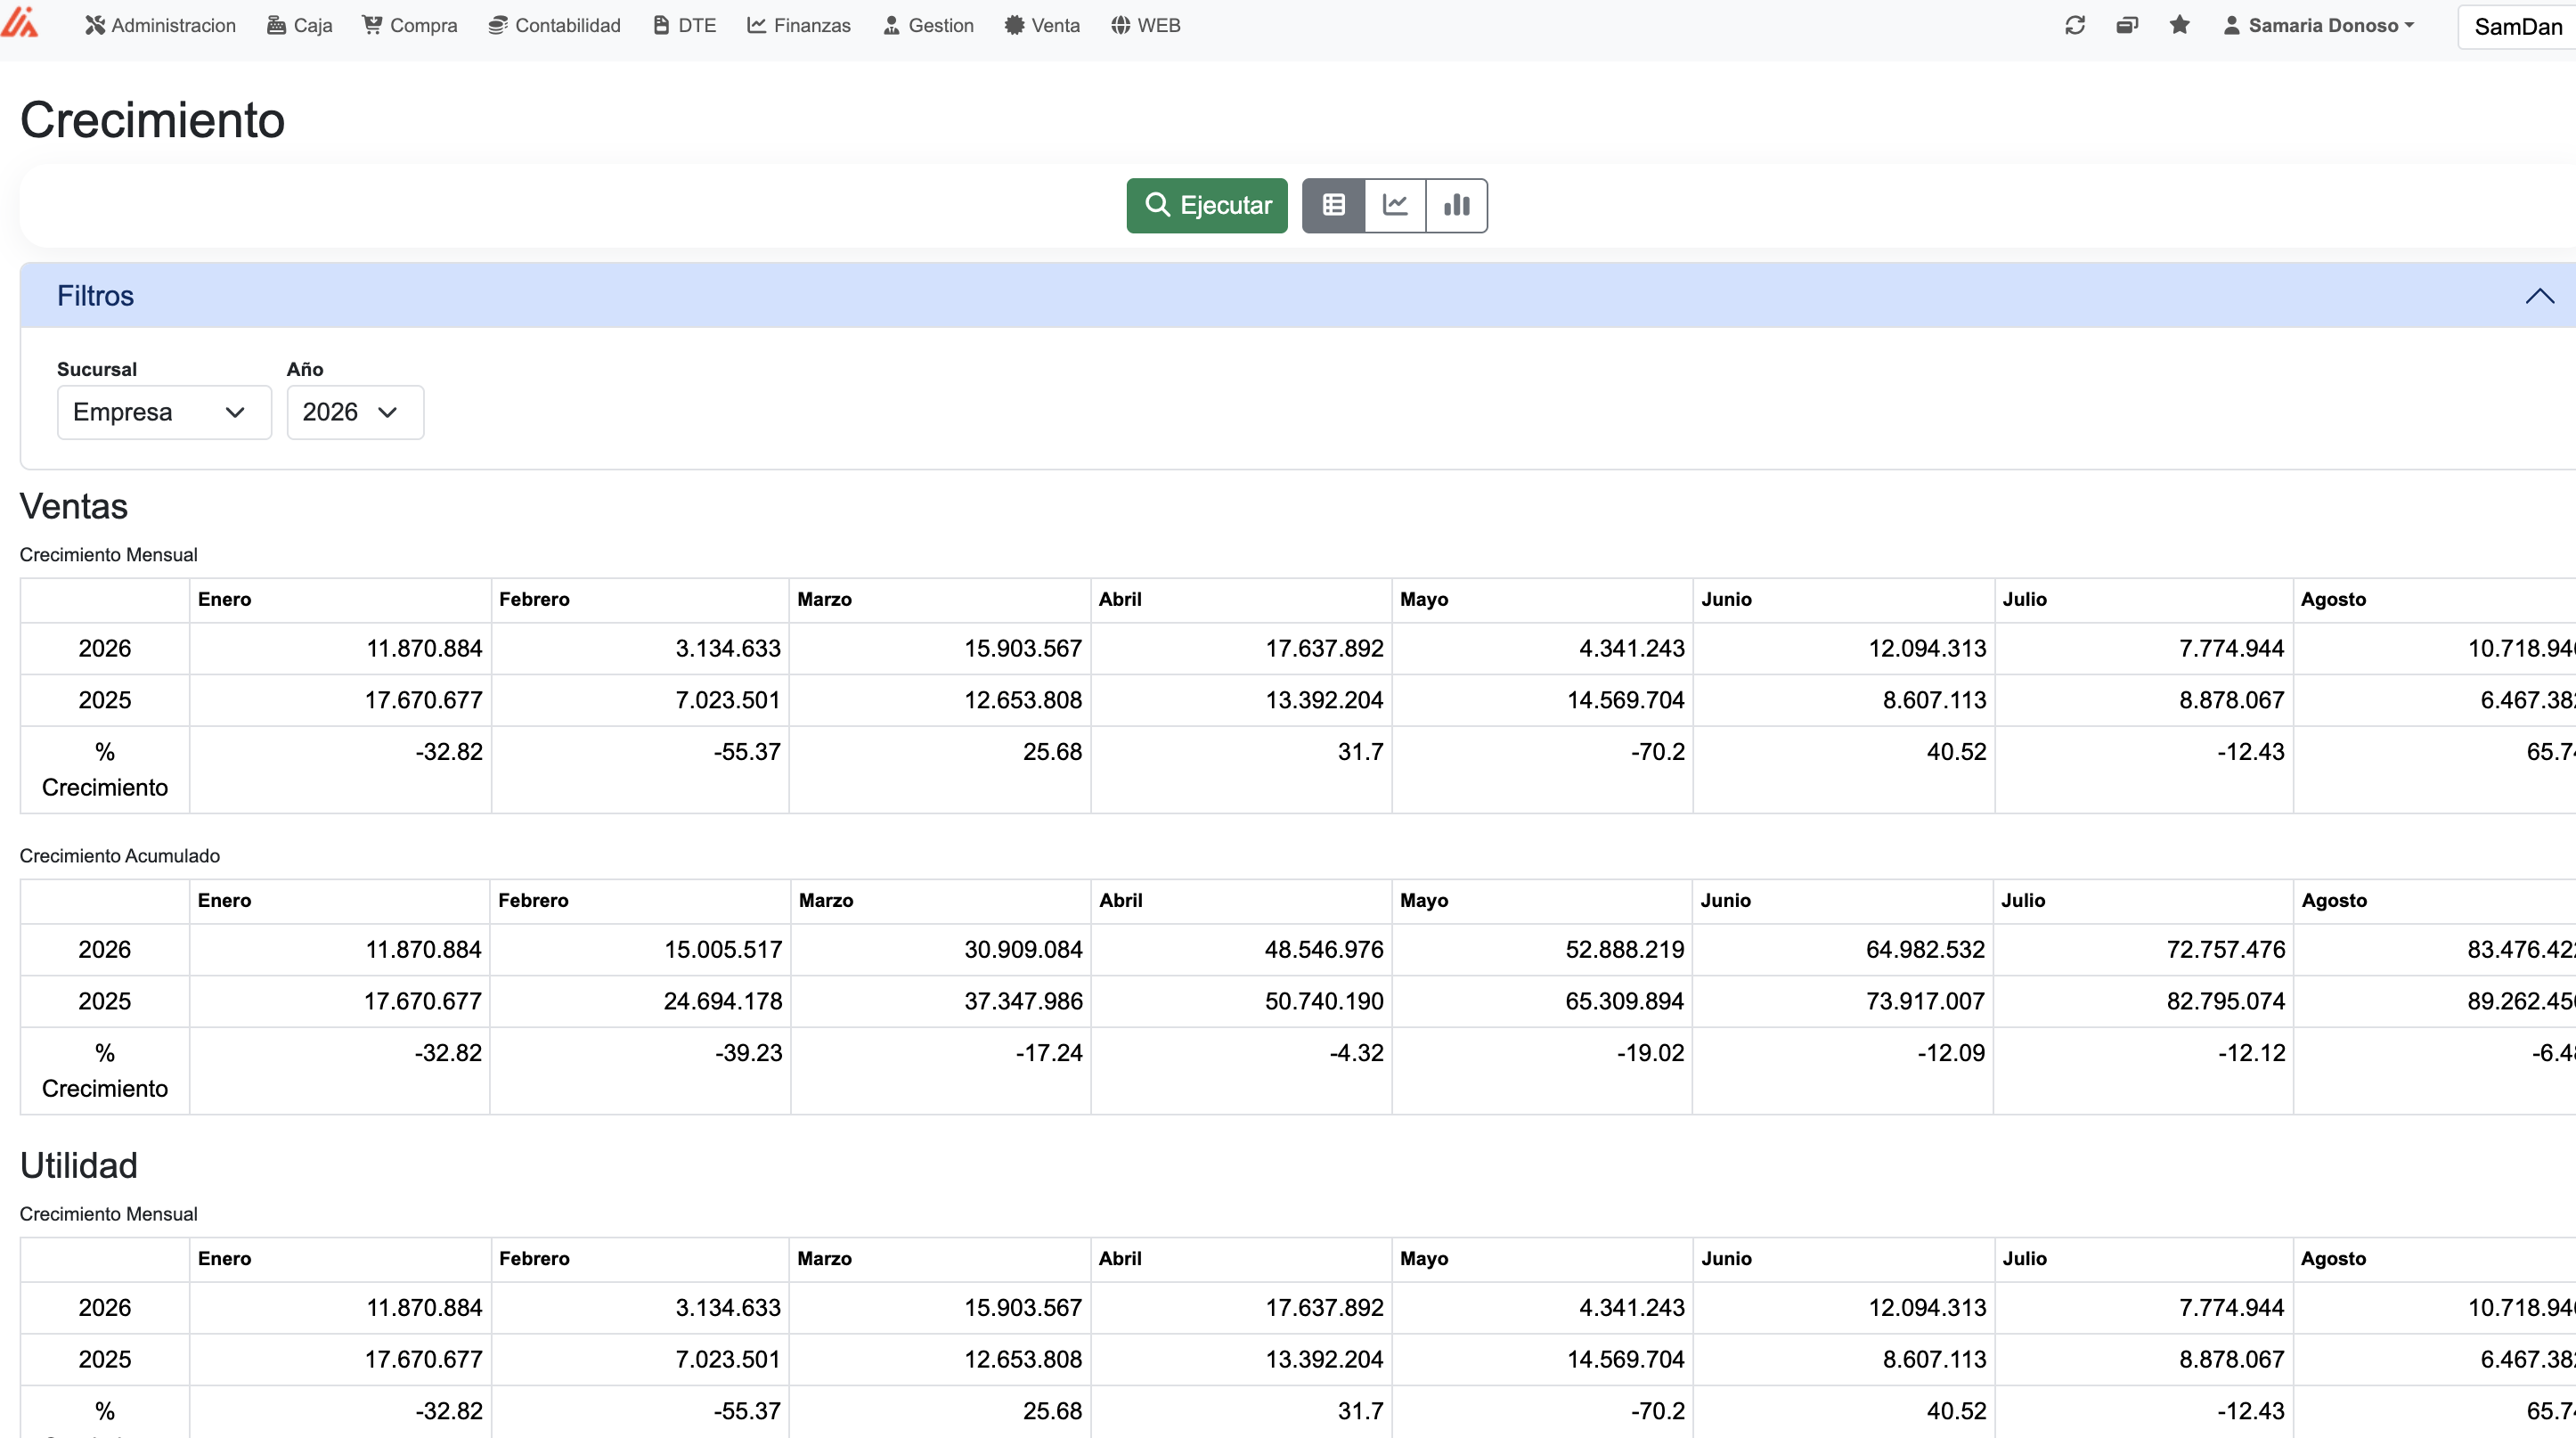Screen dimensions: 2576x1438
Task: Click accumulated 2026 Abril value 48.546.976
Action: point(1324,949)
